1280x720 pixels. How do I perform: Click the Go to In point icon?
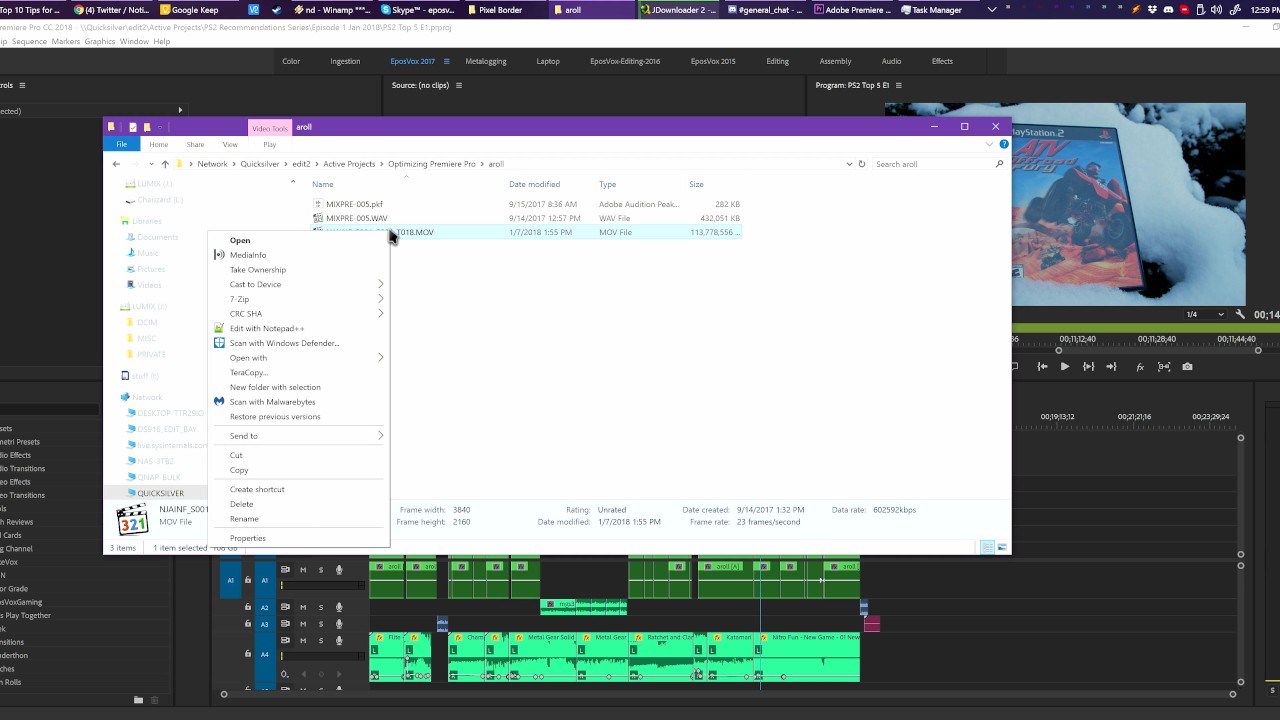1041,367
